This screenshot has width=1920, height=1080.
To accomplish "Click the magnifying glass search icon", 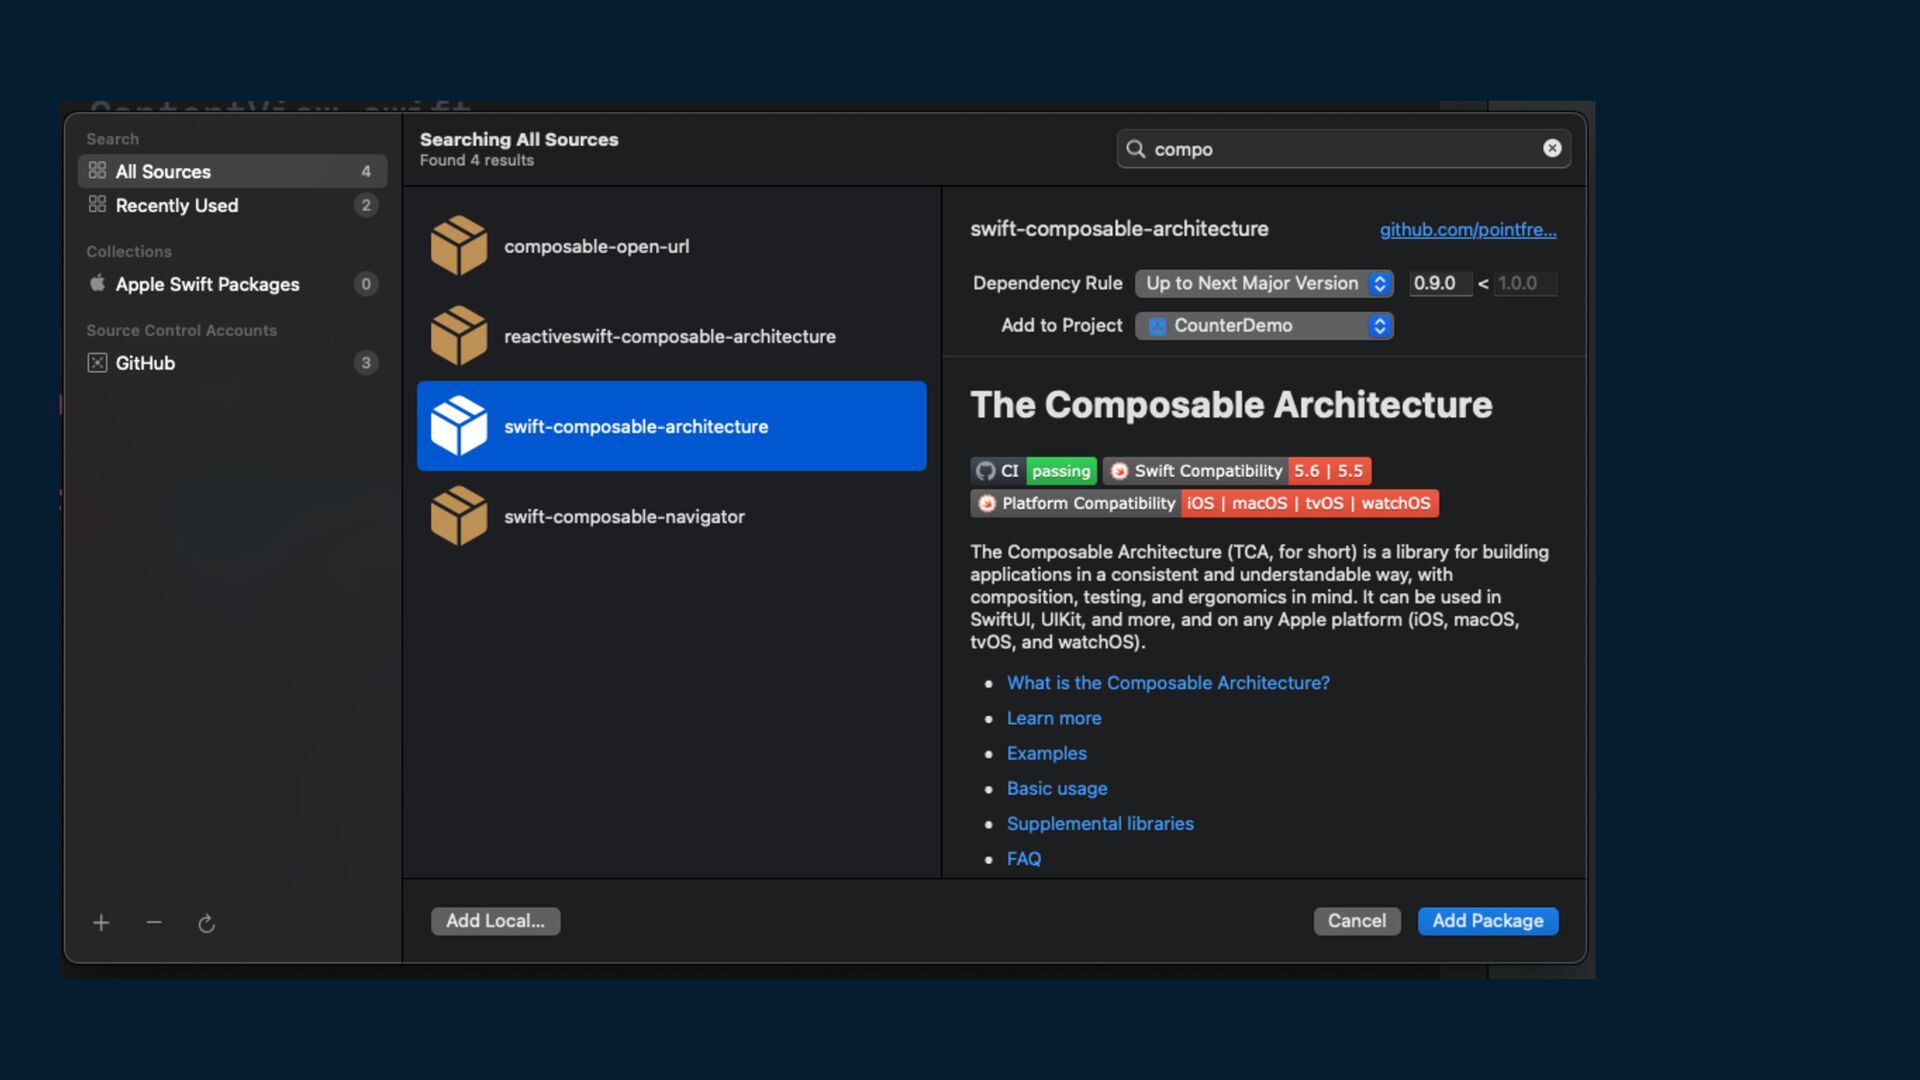I will pyautogui.click(x=1136, y=149).
